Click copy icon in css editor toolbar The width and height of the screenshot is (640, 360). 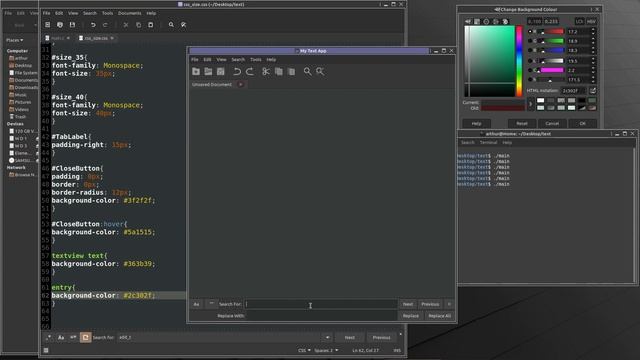(x=138, y=25)
